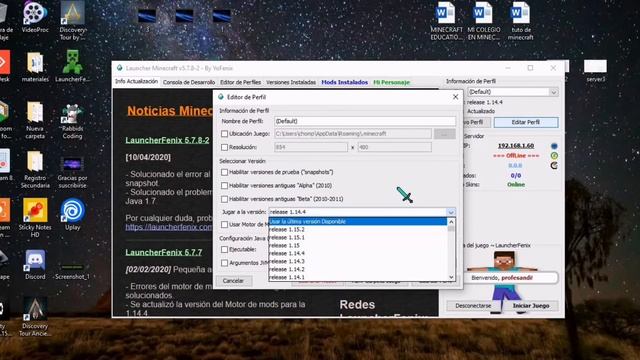Click the blue server status icon
This screenshot has height=360, width=640.
click(x=554, y=146)
